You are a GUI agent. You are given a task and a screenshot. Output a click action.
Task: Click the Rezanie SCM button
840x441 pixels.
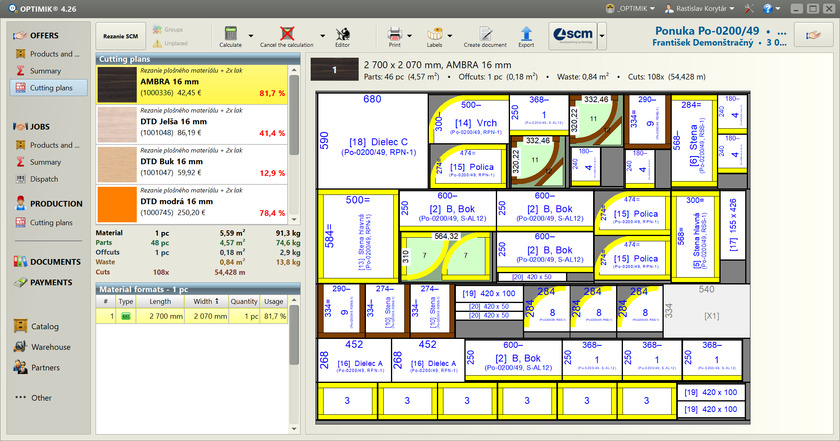click(x=121, y=36)
